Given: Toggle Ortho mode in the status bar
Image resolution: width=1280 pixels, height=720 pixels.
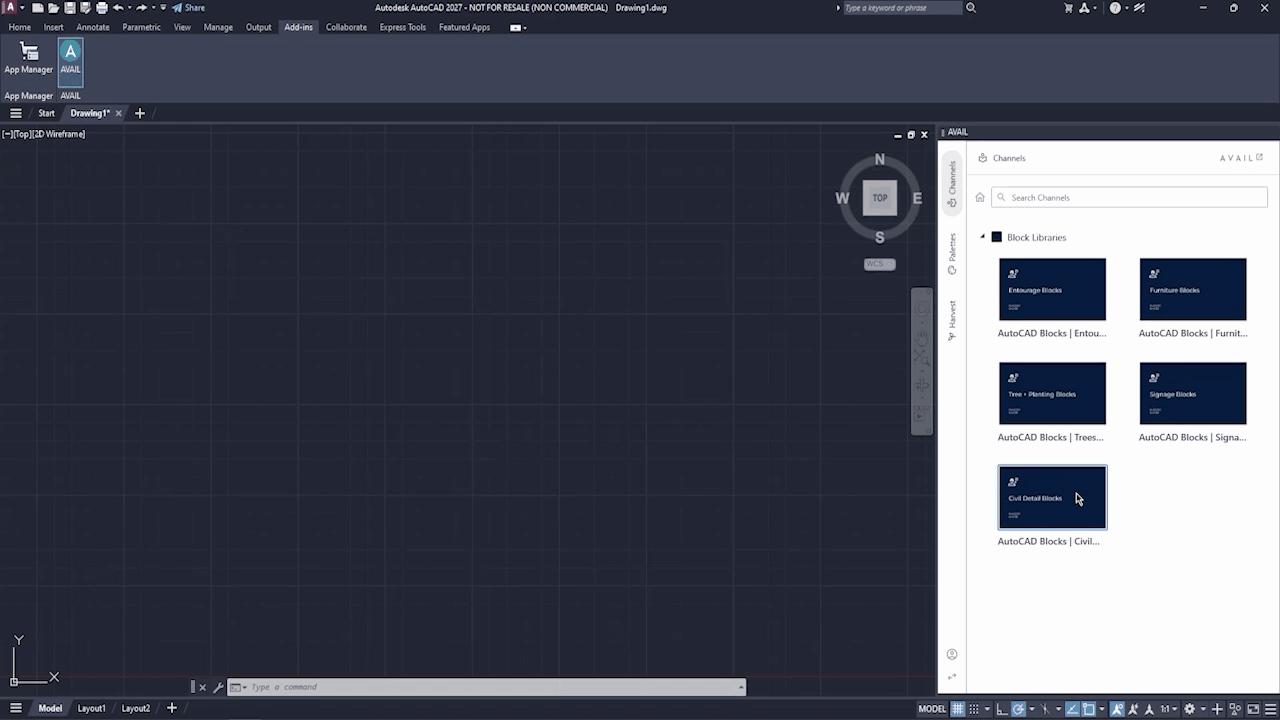Looking at the screenshot, I should pos(1003,709).
